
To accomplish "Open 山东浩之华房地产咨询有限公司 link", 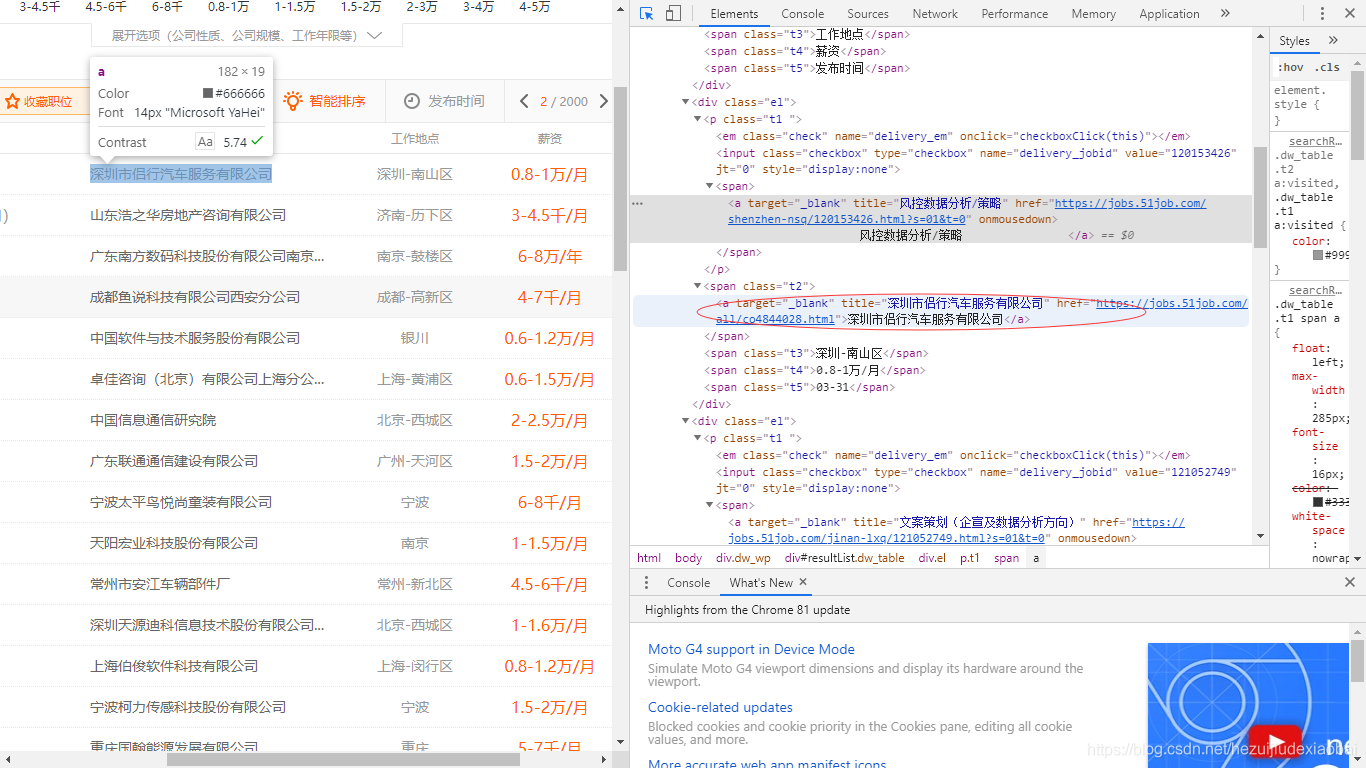I will [x=188, y=215].
